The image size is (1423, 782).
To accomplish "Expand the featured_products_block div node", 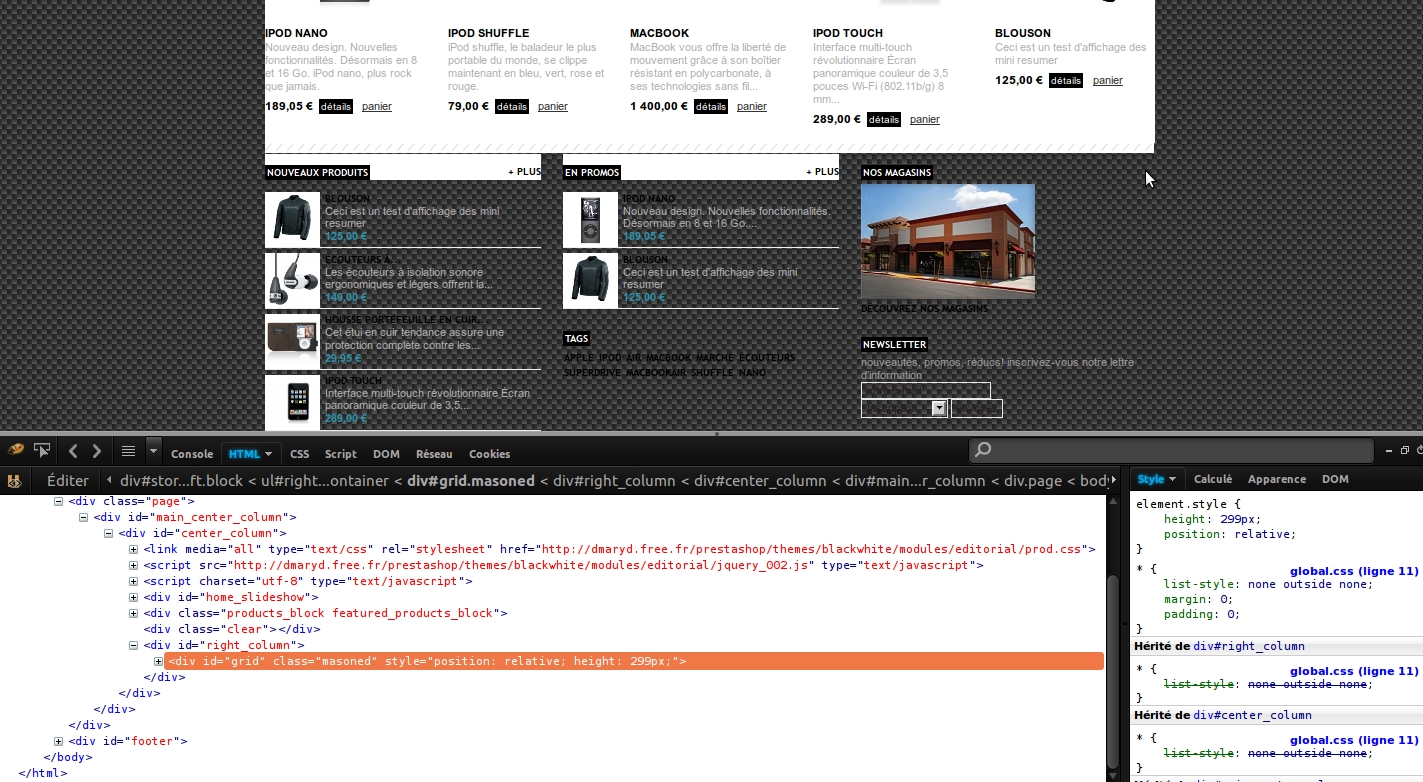I will [134, 613].
